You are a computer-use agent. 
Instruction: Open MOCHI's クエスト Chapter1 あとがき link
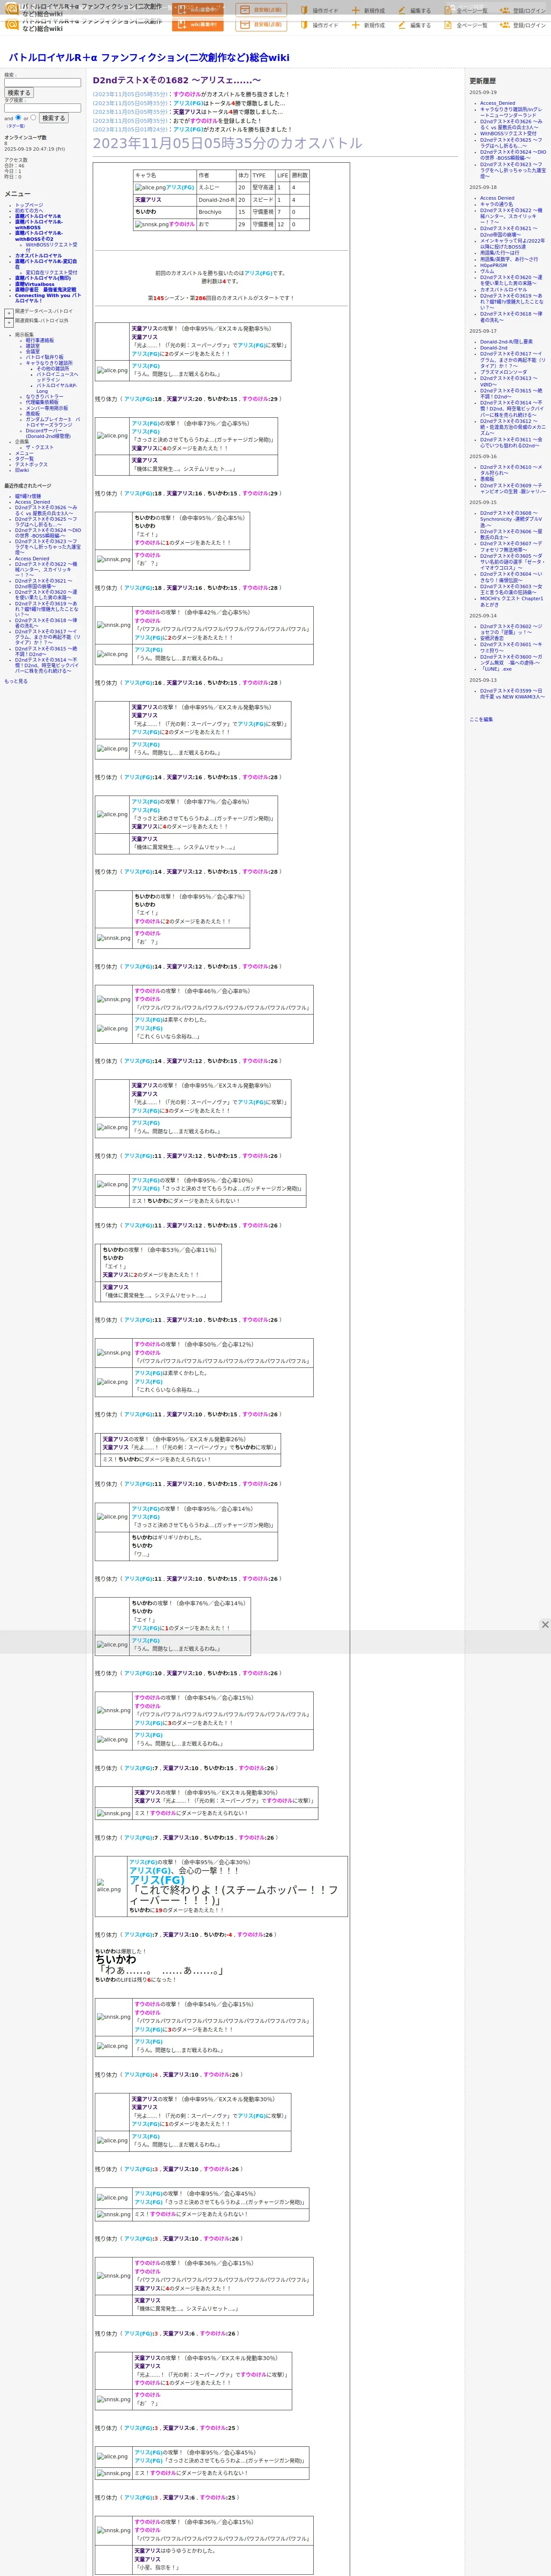click(511, 601)
